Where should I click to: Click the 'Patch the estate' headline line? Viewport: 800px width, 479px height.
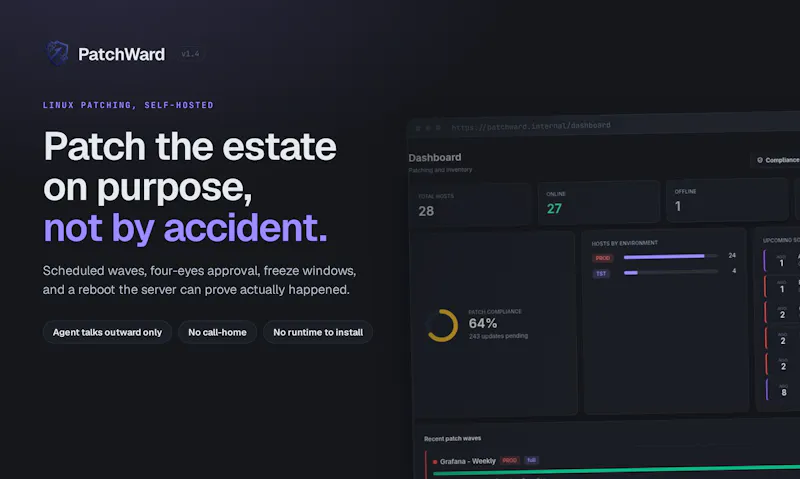190,146
